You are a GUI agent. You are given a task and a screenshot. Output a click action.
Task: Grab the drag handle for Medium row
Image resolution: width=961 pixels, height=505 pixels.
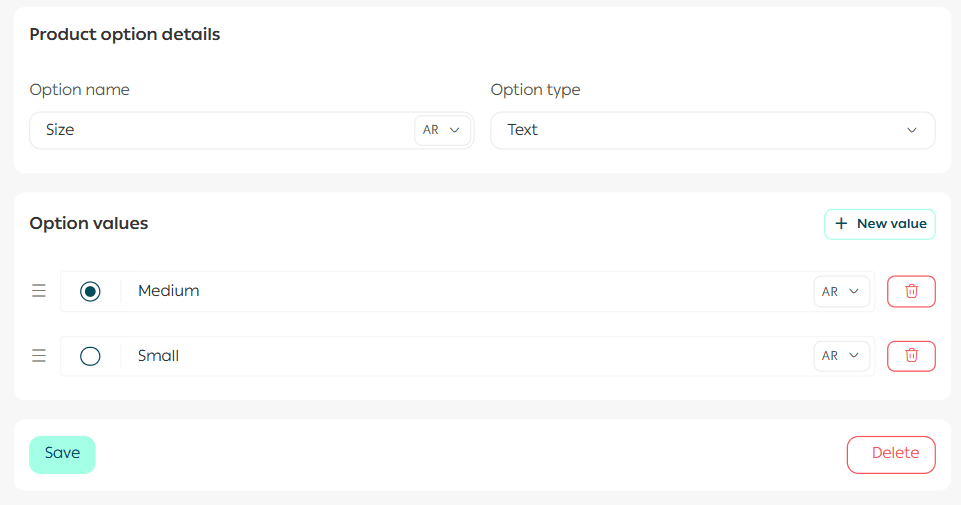(39, 291)
